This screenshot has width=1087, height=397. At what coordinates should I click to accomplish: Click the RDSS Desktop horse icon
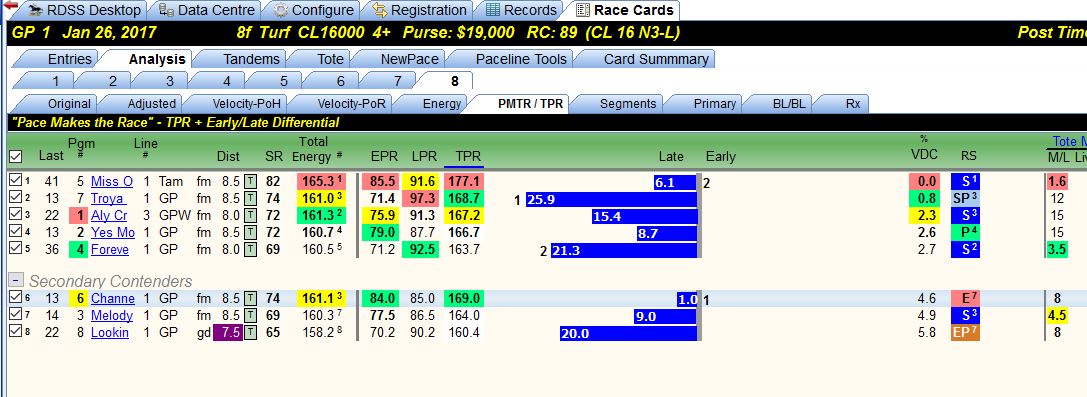[x=35, y=10]
